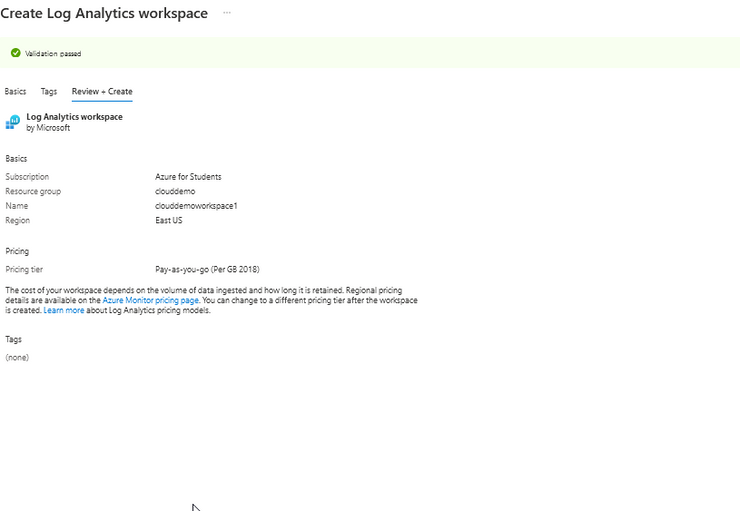Open the Azure Monitor pricing page link
Screen dimensions: 740x511
tap(151, 300)
